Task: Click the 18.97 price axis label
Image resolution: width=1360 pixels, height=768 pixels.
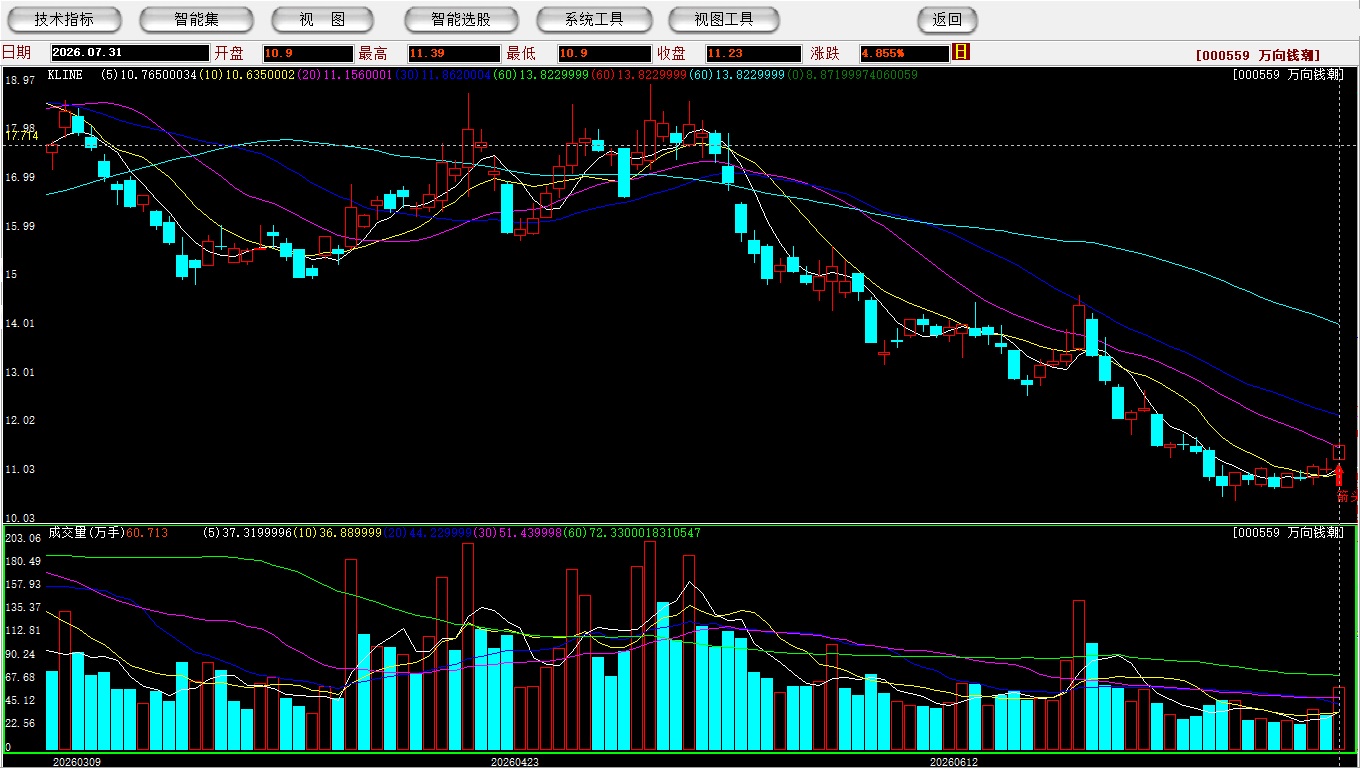Action: (x=20, y=80)
